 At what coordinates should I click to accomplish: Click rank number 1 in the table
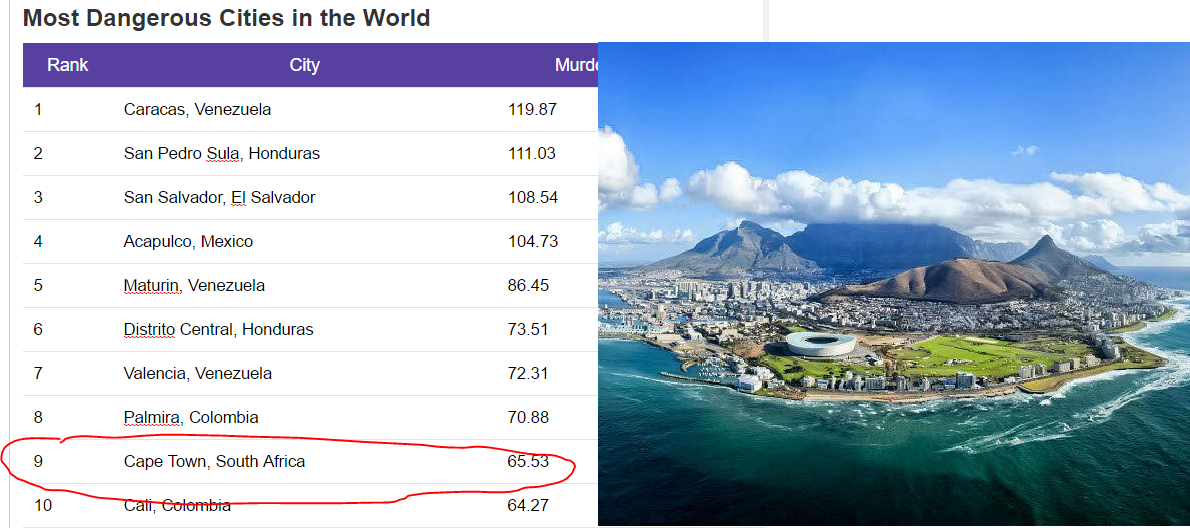coord(38,109)
